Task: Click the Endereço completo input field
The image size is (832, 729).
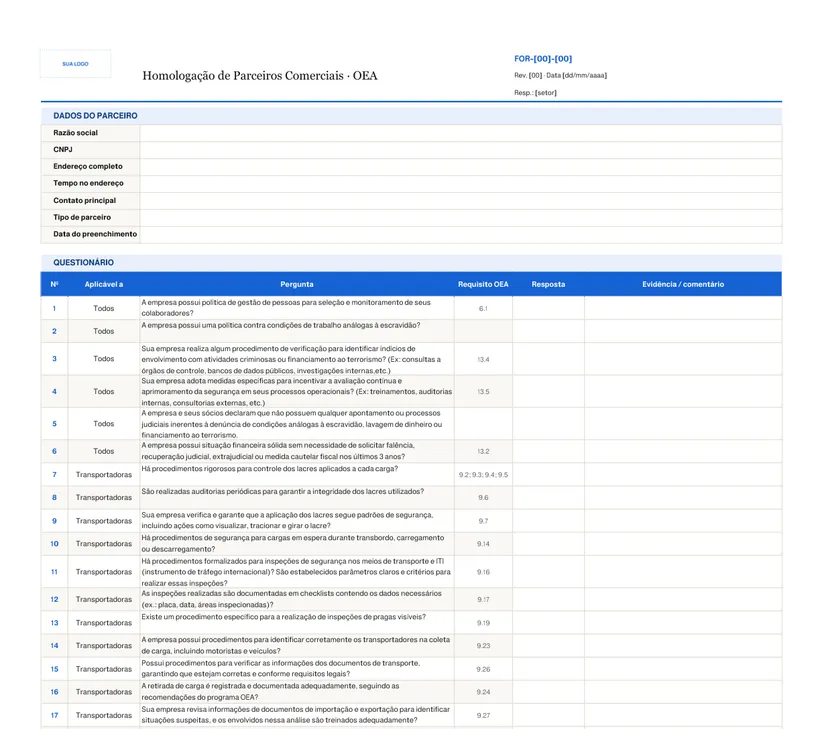Action: pos(461,167)
